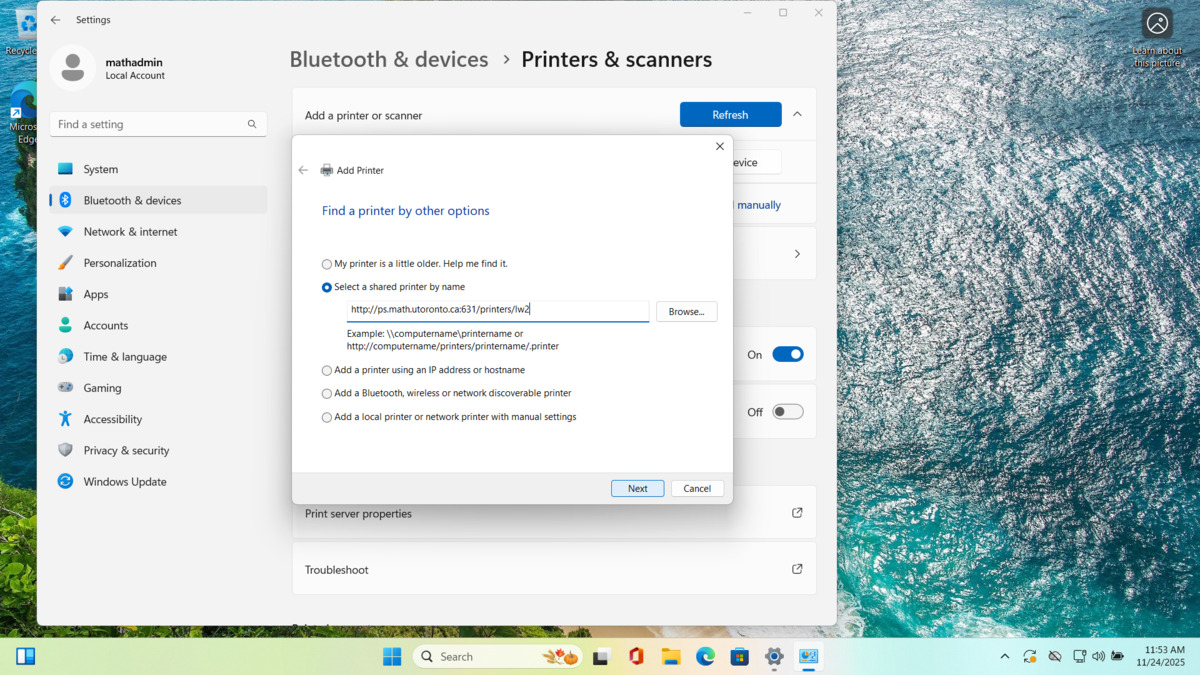Select "Add a printer using an IP address"

point(327,370)
